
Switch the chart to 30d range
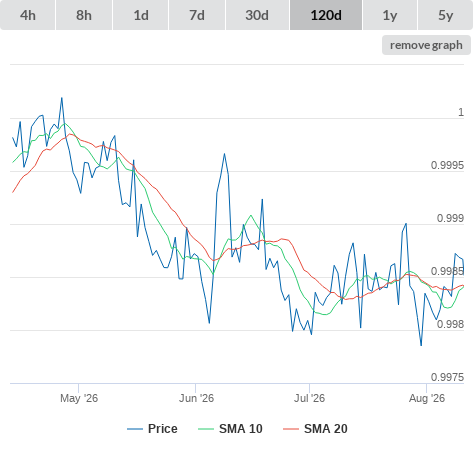point(257,15)
